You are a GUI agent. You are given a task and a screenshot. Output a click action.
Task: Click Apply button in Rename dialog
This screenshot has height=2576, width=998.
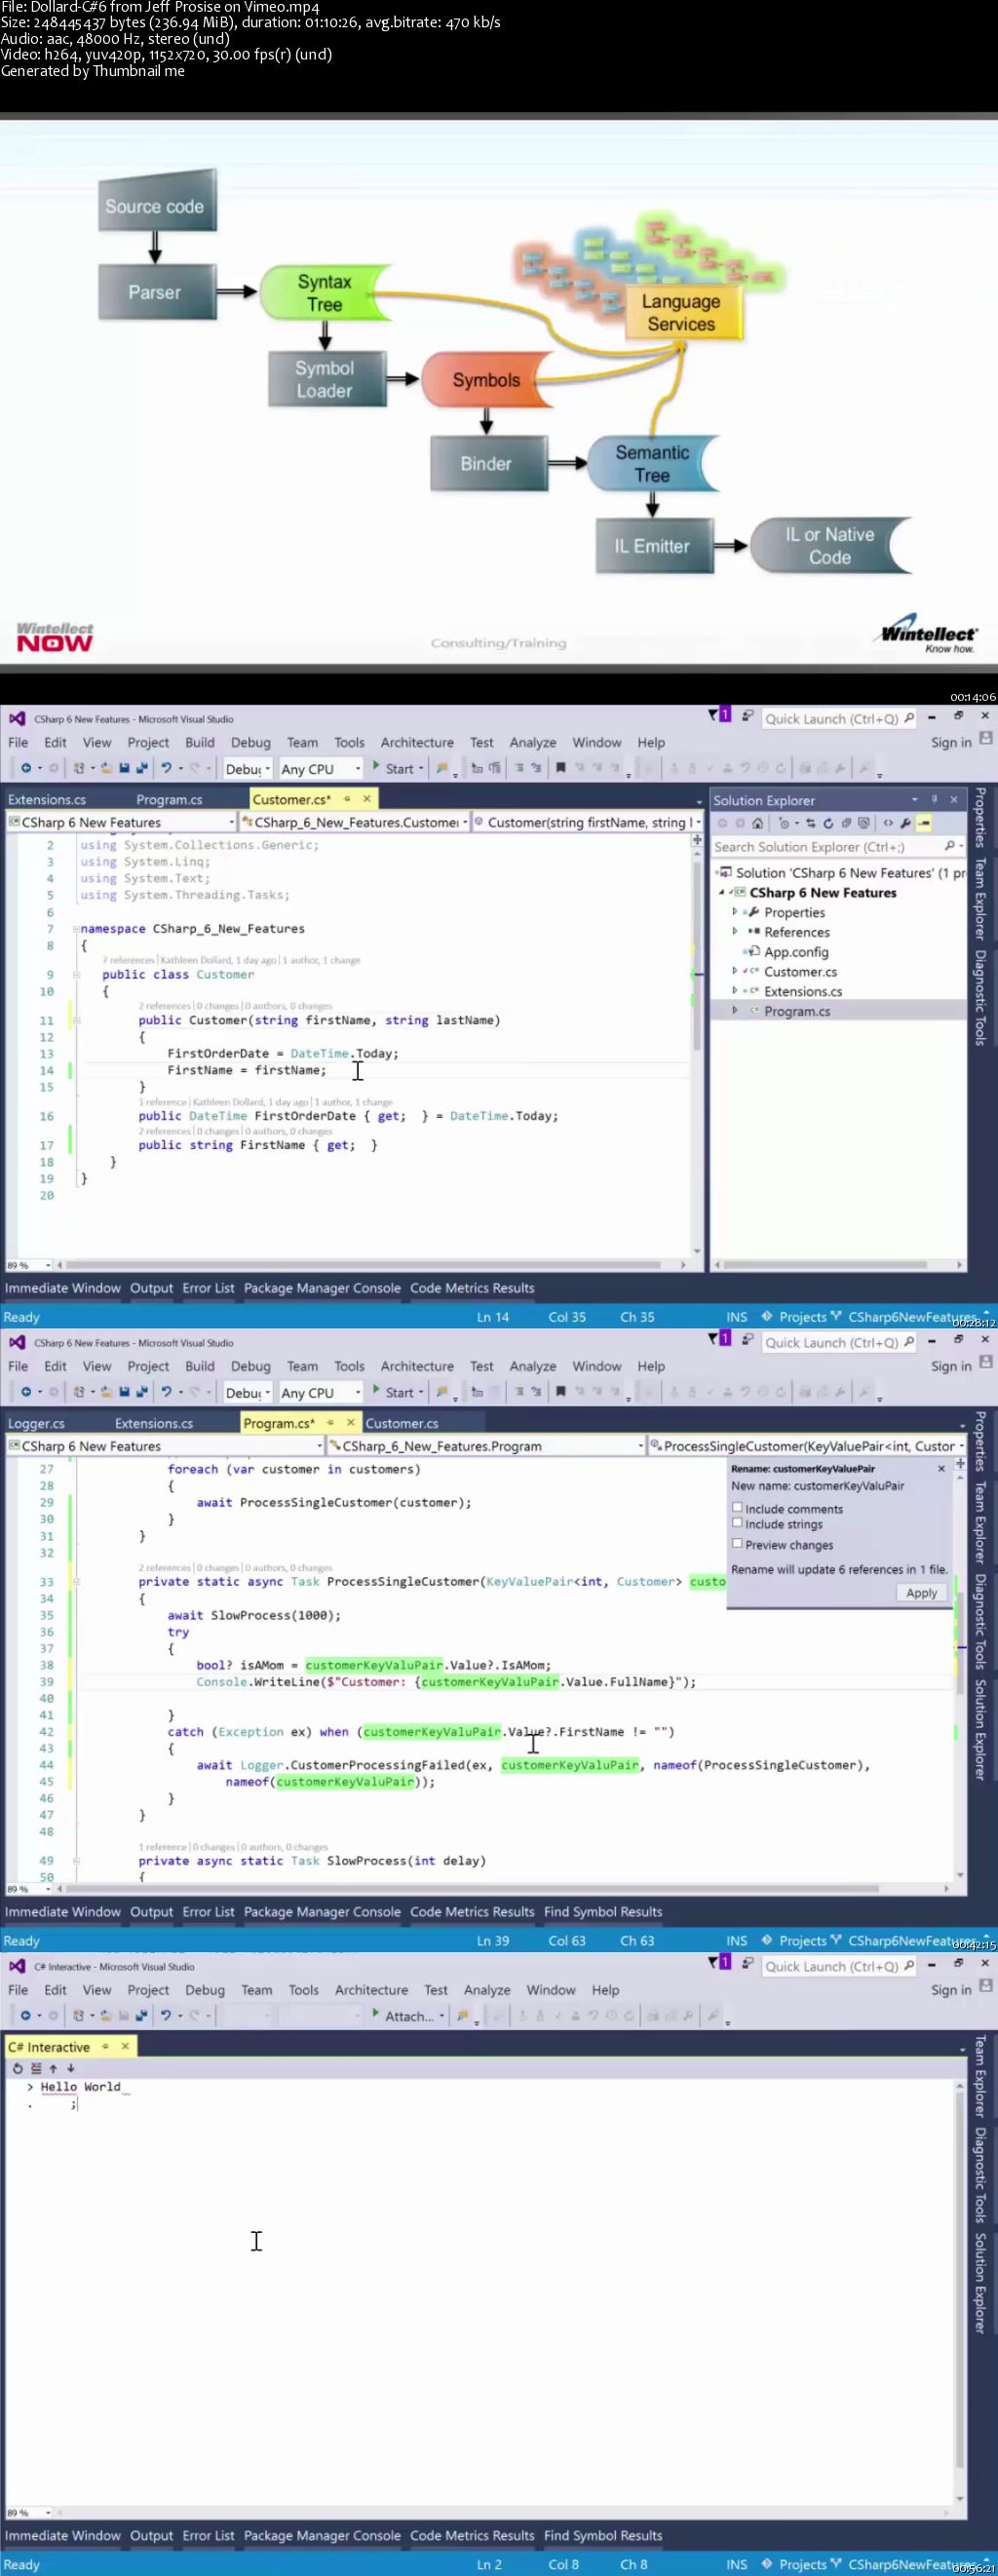921,1593
